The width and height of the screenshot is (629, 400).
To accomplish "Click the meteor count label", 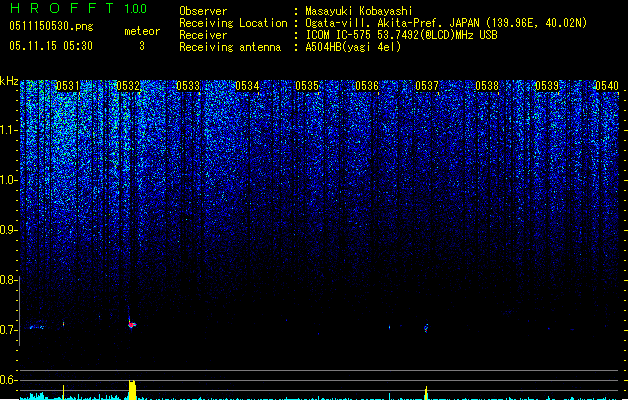I will pyautogui.click(x=142, y=31).
